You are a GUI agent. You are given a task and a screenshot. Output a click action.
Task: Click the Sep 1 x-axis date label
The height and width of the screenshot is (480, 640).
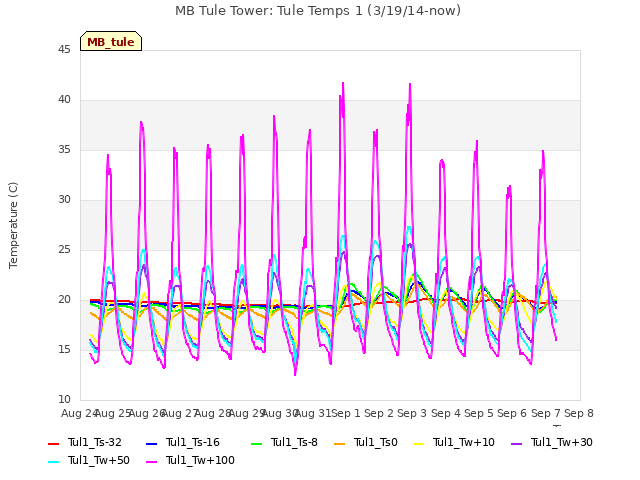click(346, 413)
